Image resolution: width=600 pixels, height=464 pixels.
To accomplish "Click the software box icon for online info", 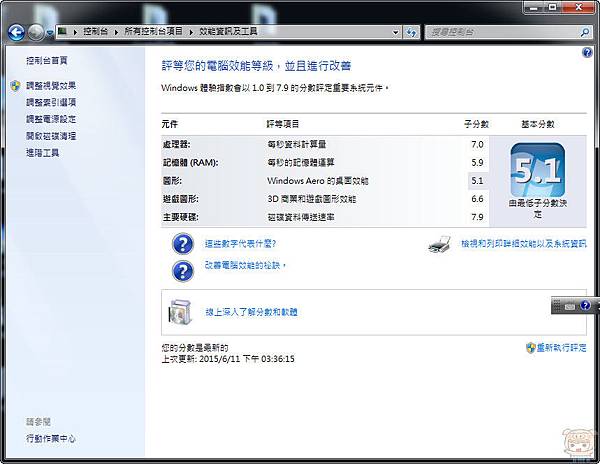I will pos(179,312).
